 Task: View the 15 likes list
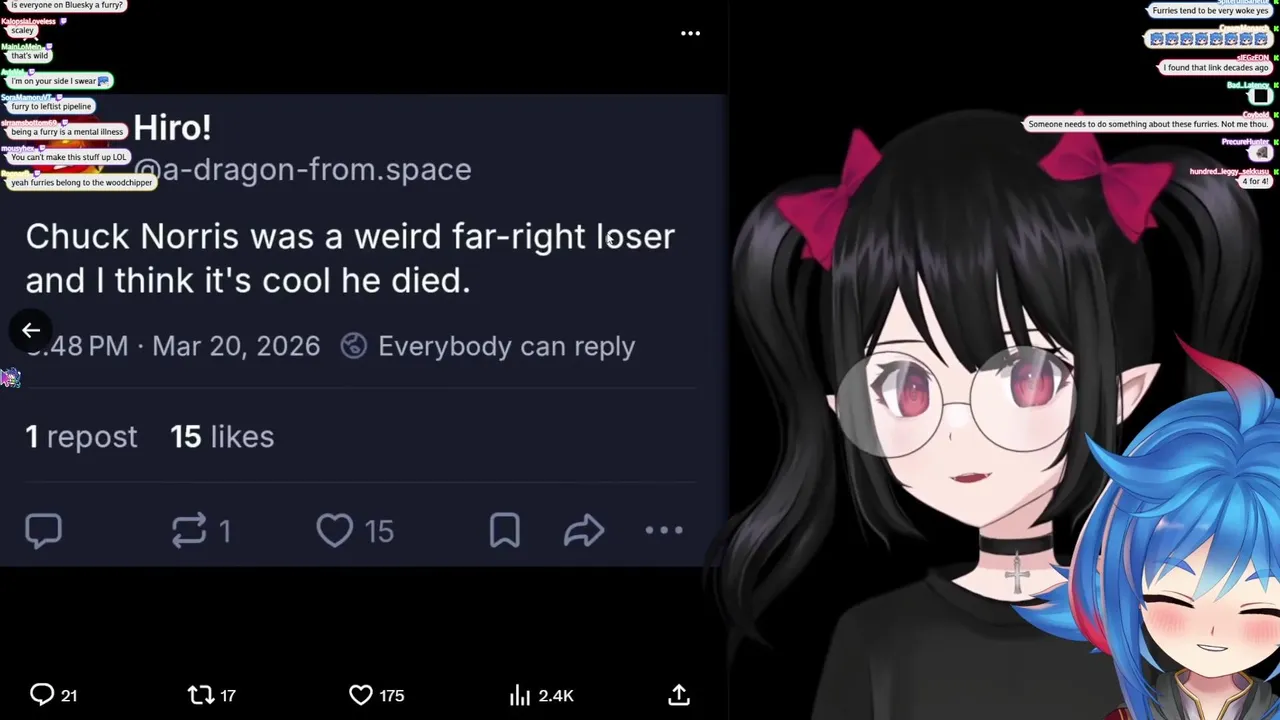click(222, 436)
